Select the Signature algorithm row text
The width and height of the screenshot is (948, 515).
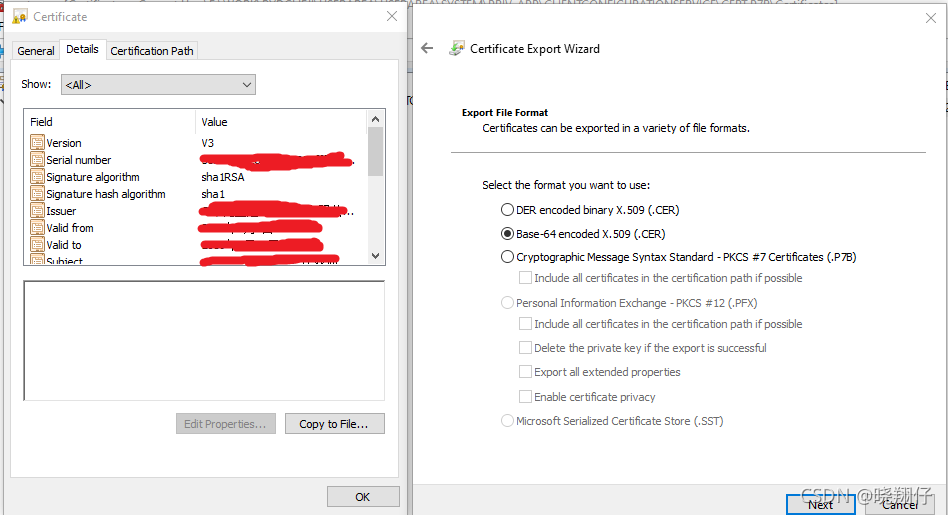tap(93, 177)
